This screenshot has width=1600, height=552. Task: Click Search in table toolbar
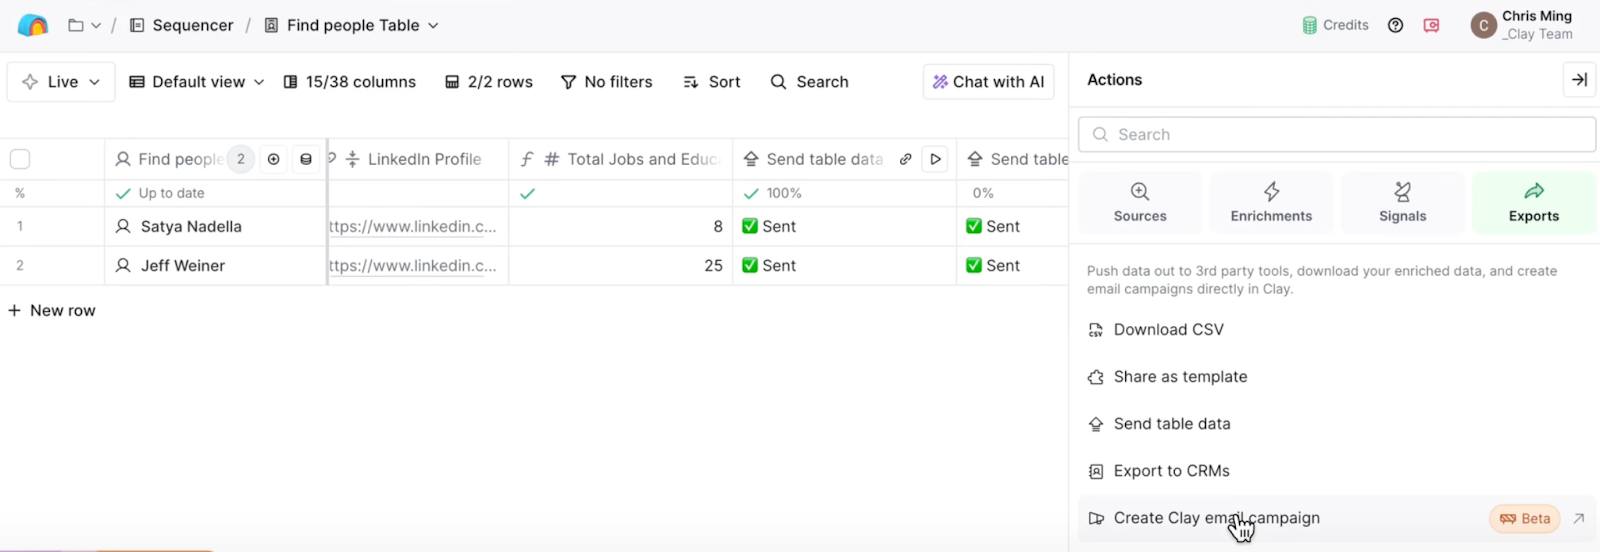click(x=810, y=82)
